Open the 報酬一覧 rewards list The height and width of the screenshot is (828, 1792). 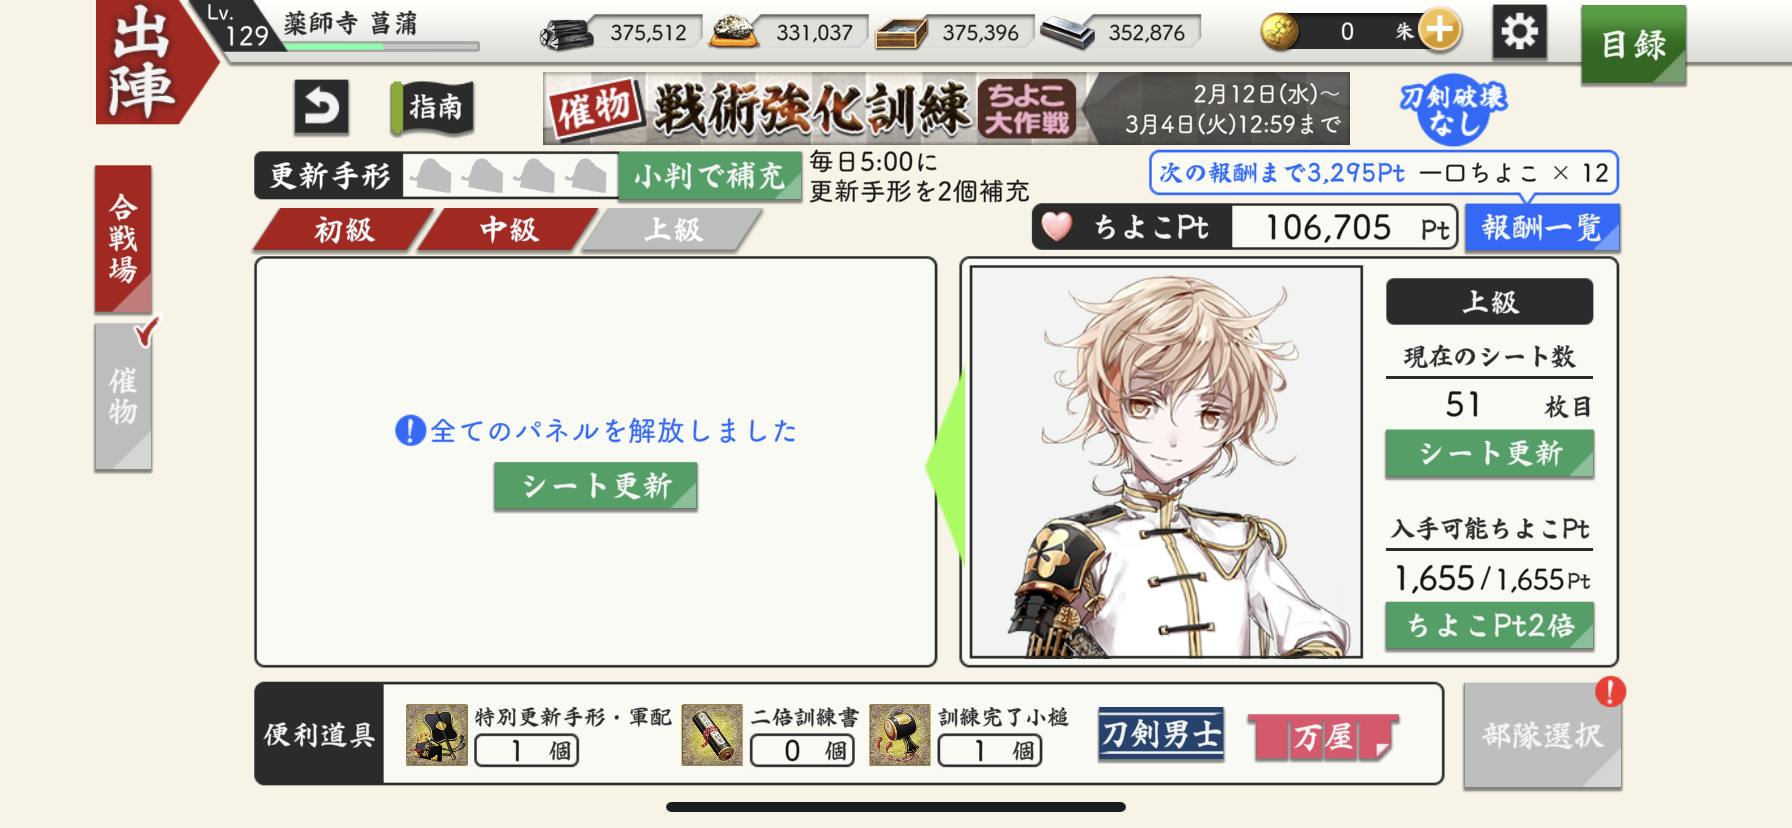pyautogui.click(x=1541, y=228)
